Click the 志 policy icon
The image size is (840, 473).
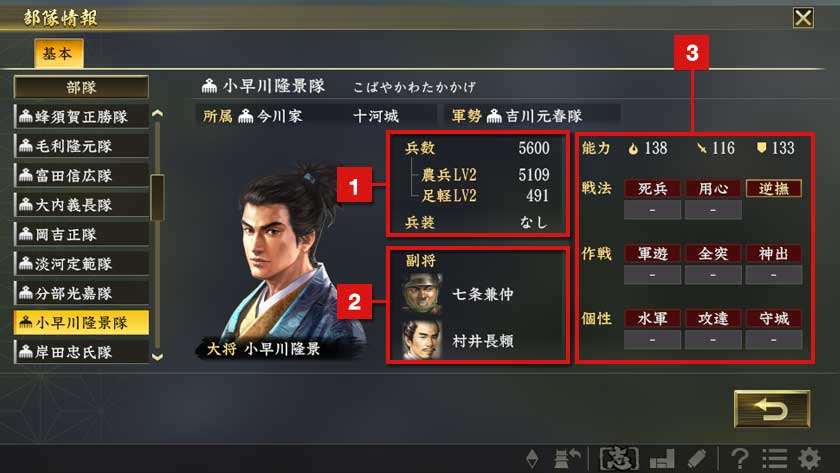(619, 459)
